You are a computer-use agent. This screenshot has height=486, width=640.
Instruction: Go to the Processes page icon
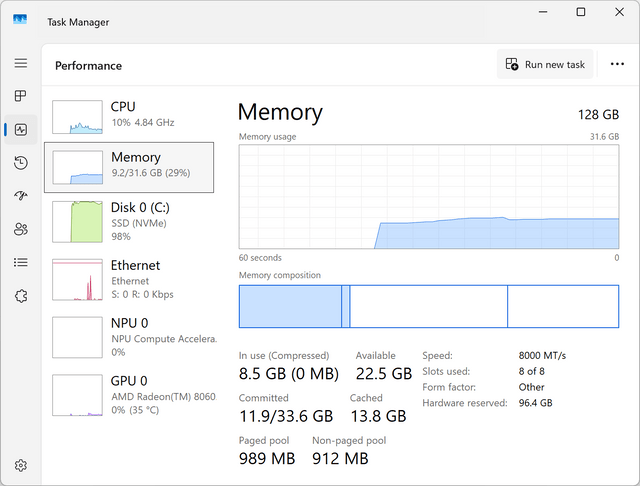tap(20, 96)
